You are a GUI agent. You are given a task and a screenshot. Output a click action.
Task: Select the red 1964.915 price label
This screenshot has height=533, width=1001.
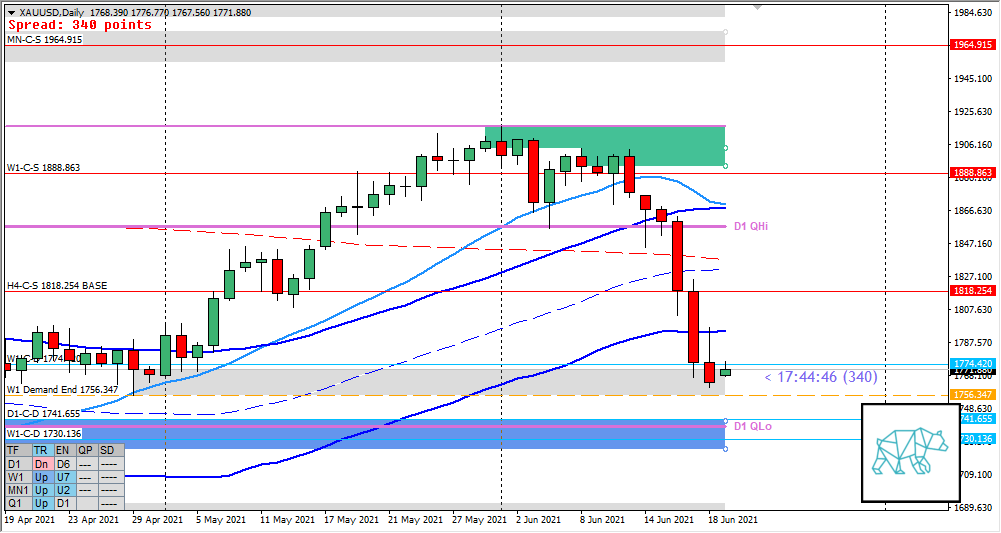[971, 45]
